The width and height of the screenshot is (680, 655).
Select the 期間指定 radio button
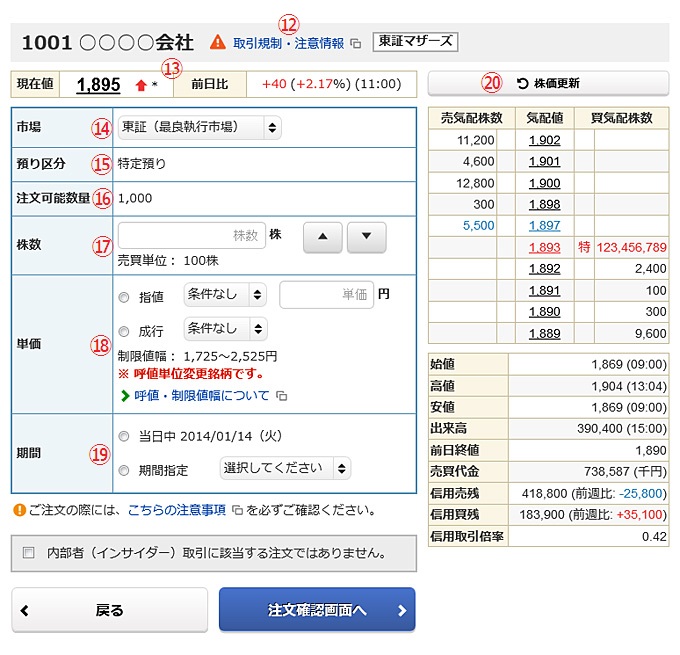click(x=124, y=470)
